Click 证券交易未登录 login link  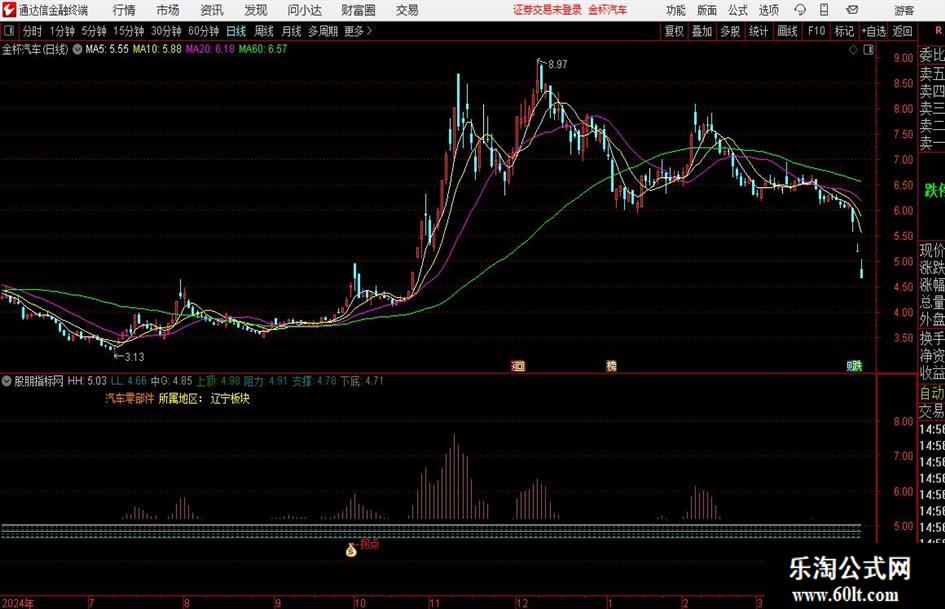coord(547,10)
